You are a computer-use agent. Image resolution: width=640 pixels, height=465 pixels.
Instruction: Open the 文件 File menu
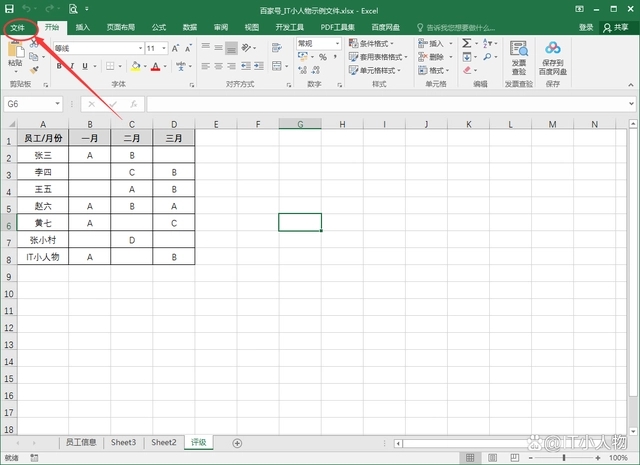[x=18, y=27]
